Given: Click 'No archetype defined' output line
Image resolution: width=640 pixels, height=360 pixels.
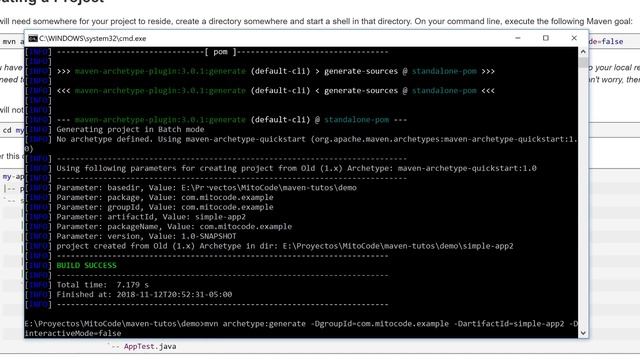Looking at the screenshot, I should (x=301, y=144).
